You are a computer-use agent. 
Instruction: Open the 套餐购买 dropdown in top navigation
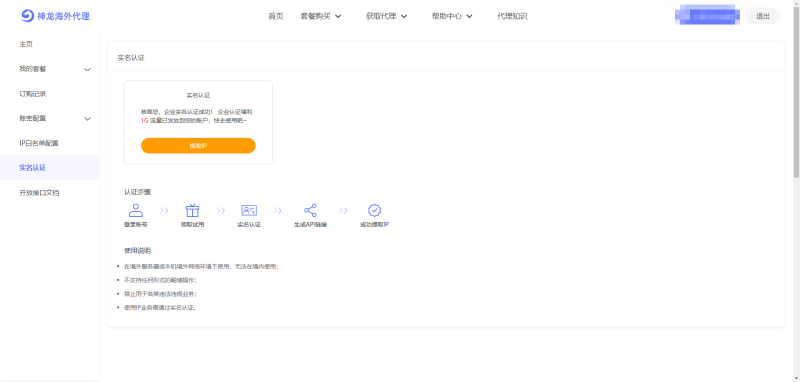[321, 16]
